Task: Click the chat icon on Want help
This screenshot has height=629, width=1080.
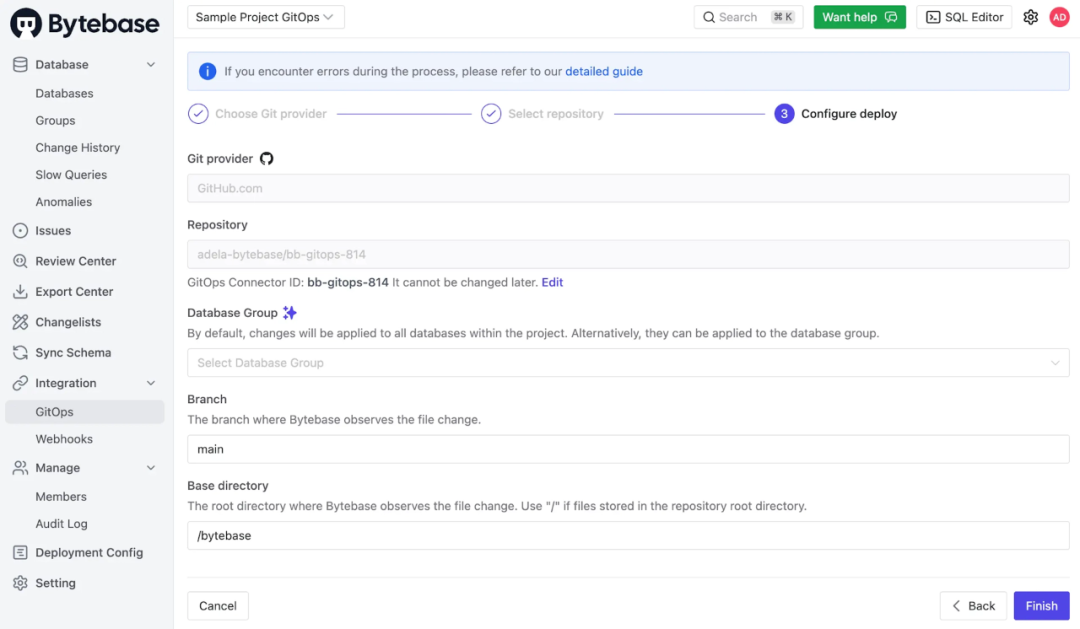Action: click(x=891, y=17)
